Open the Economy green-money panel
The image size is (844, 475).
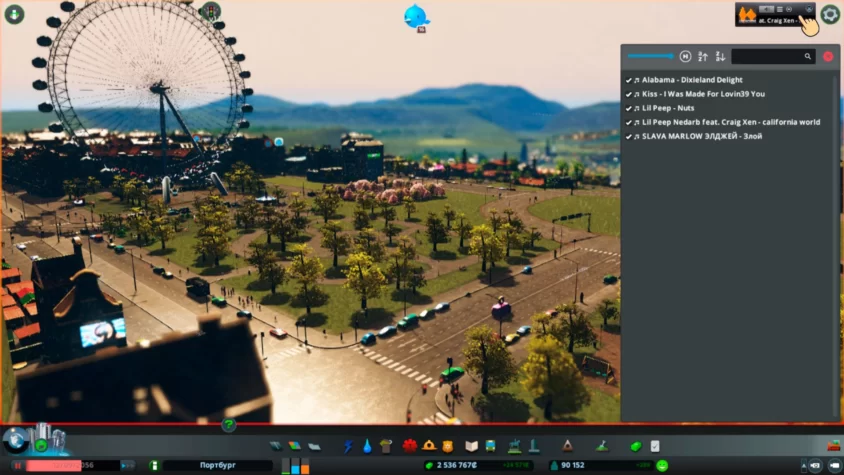click(636, 446)
